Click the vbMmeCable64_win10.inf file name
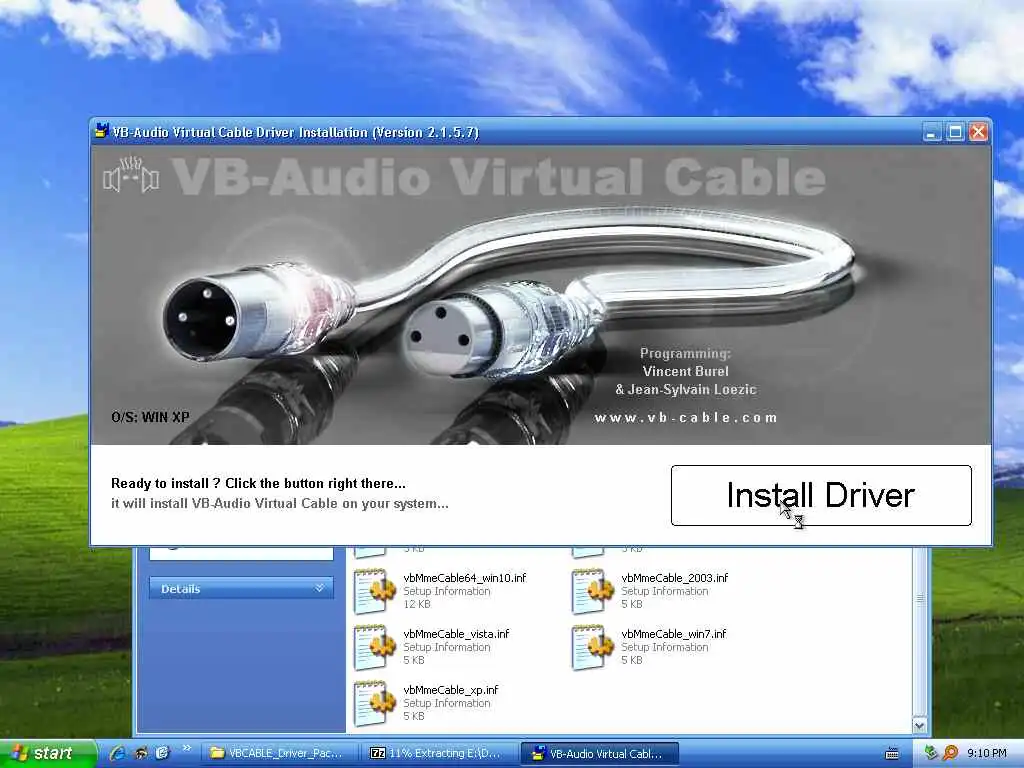This screenshot has height=768, width=1024. pyautogui.click(x=464, y=578)
